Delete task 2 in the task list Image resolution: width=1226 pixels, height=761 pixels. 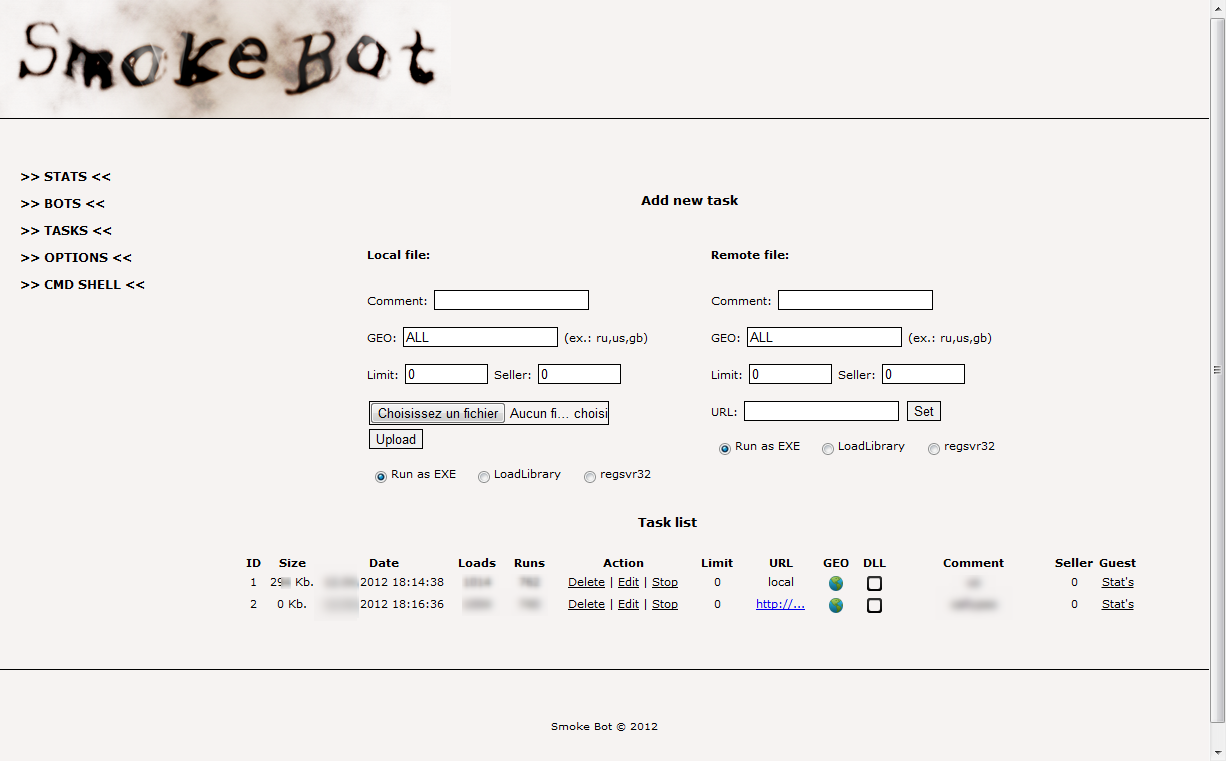click(586, 604)
